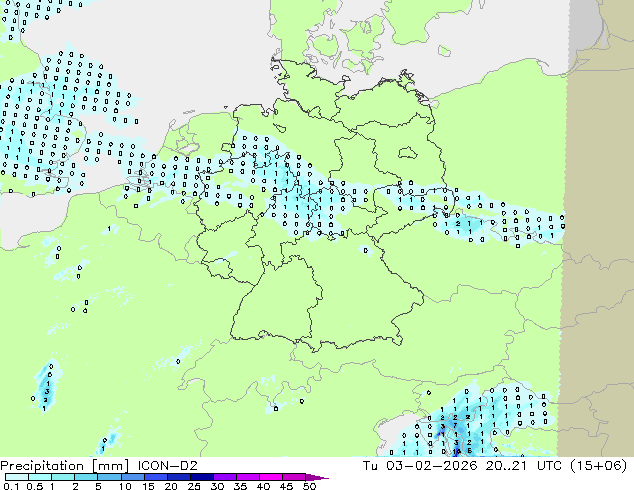This screenshot has height=490, width=634.
Task: Click the 40–45 mm magenta legend swatch
Action: (270, 477)
